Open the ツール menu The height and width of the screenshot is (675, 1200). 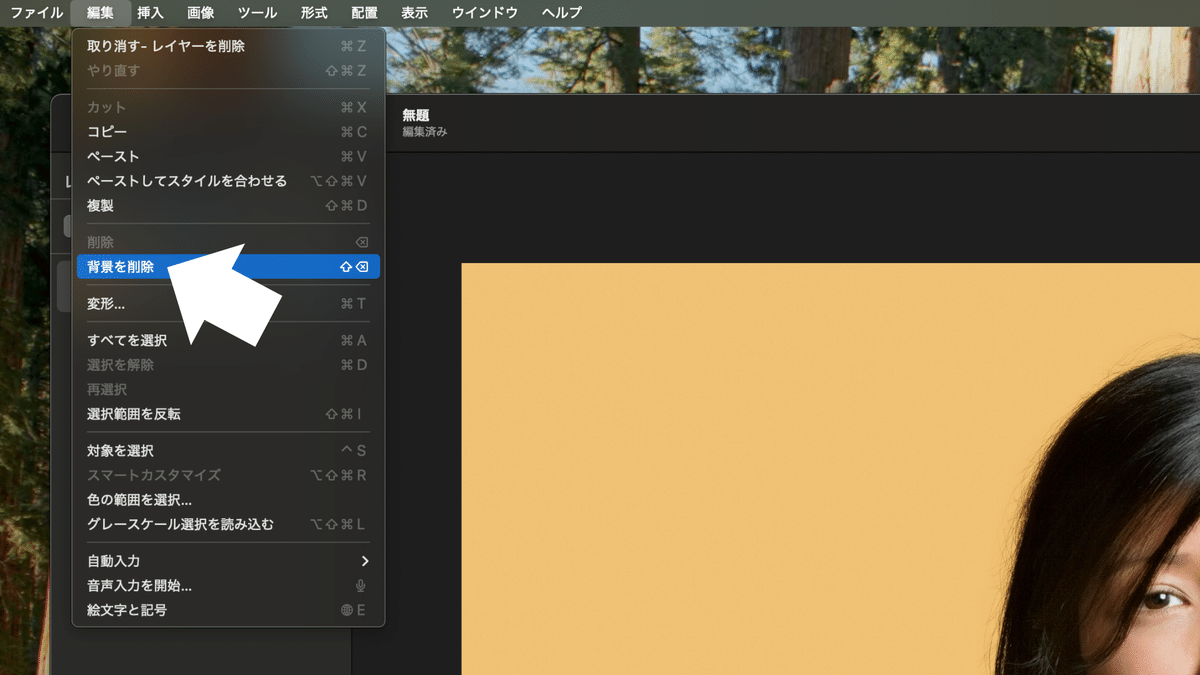[x=258, y=13]
